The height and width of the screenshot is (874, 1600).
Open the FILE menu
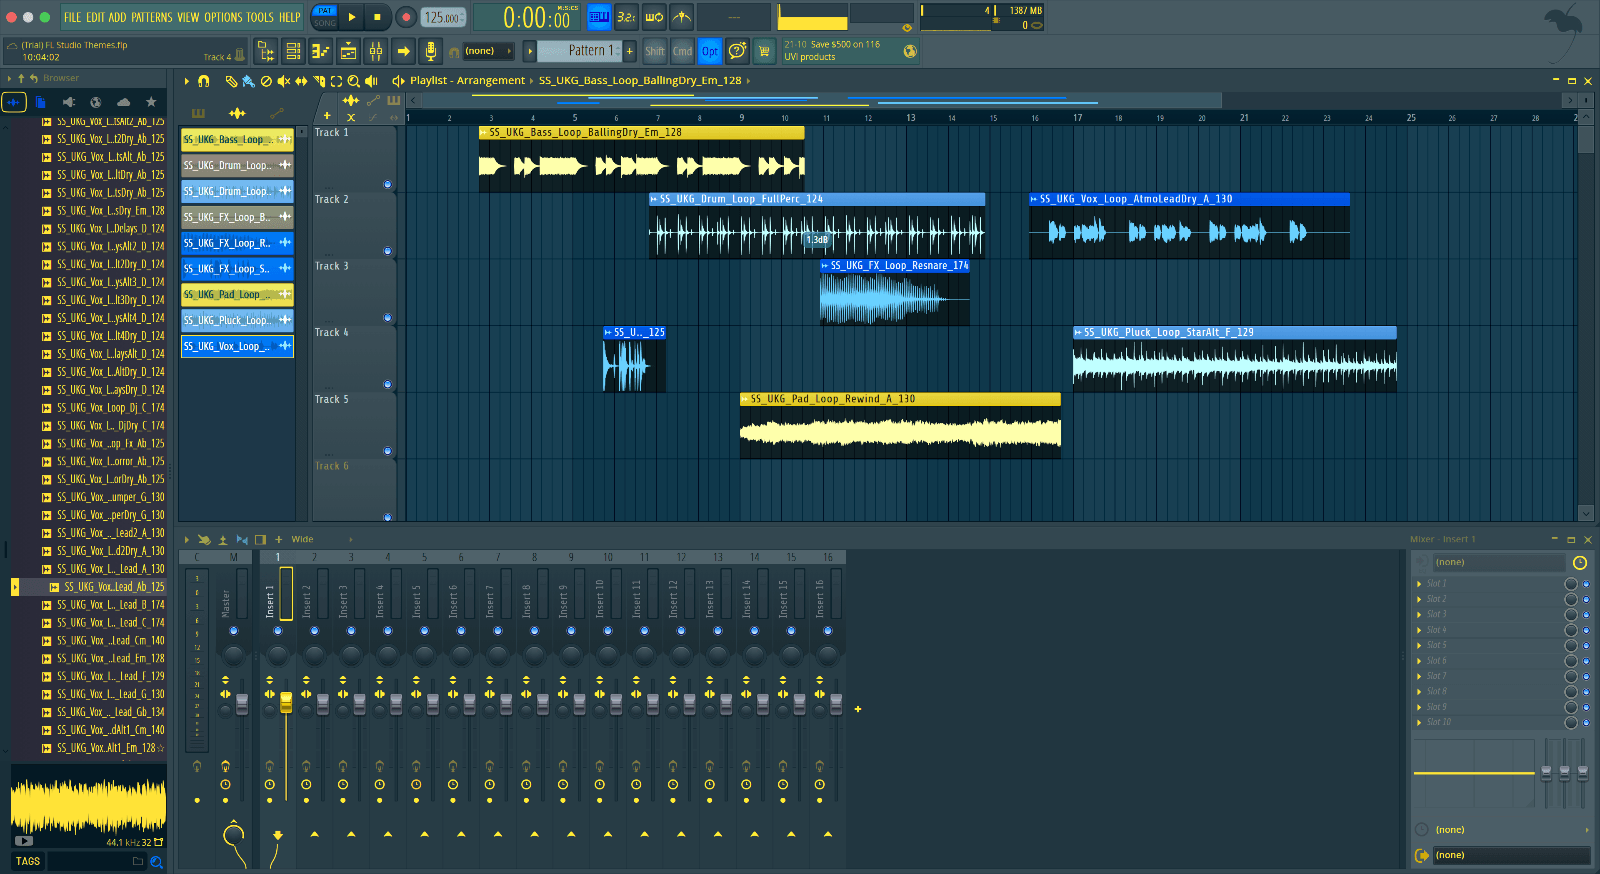point(73,17)
